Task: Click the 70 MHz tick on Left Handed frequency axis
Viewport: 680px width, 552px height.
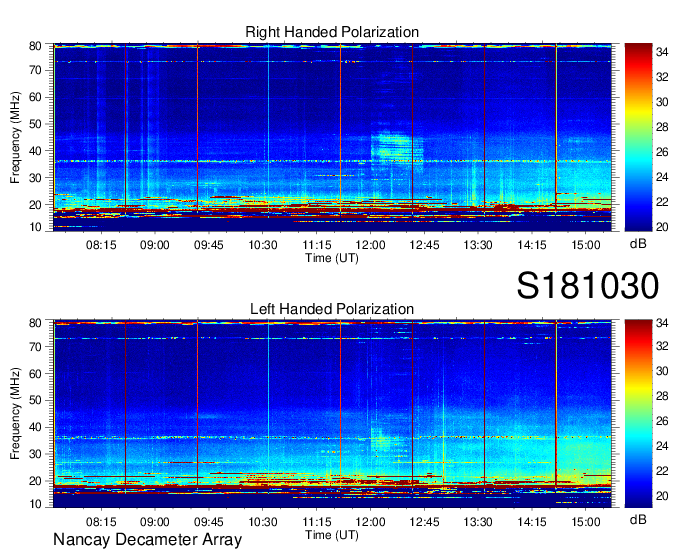Action: pos(35,347)
